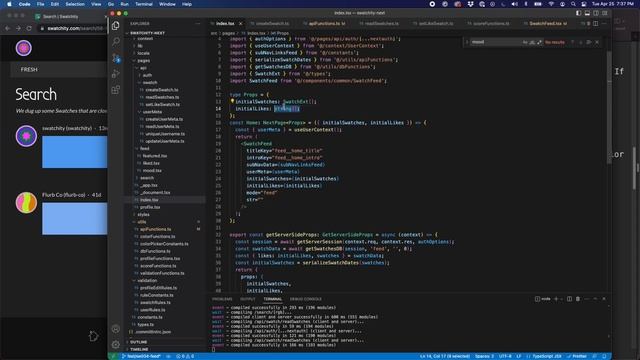Viewport: 640px width, 360px height.
Task: Click the first blue swatch in browser
Action: 75,152
